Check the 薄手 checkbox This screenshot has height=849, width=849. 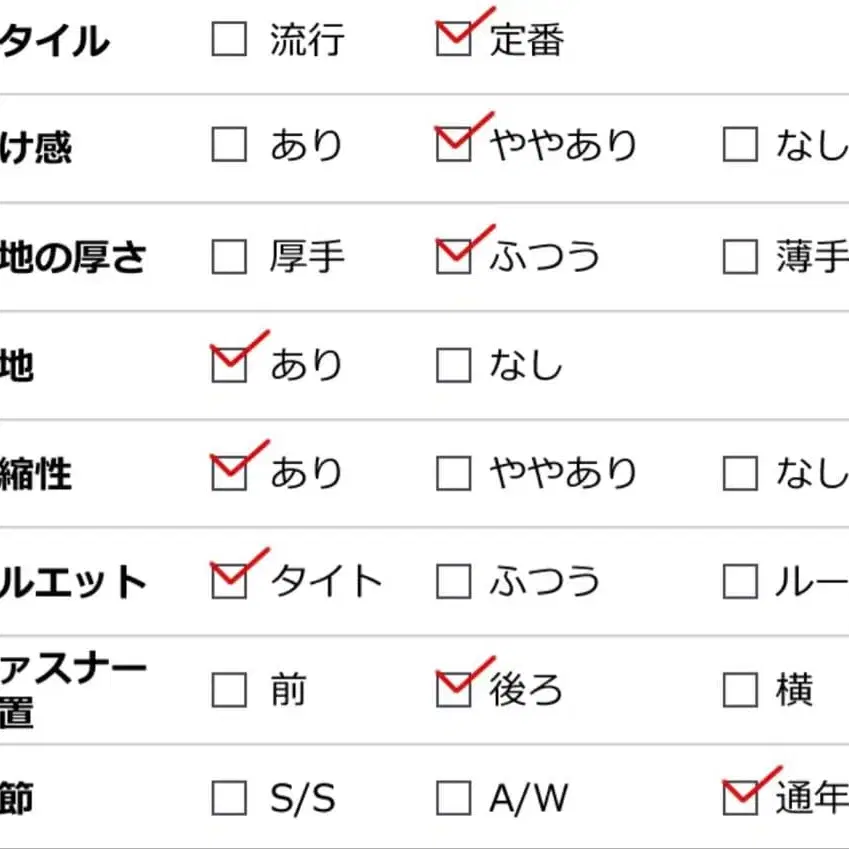[740, 257]
